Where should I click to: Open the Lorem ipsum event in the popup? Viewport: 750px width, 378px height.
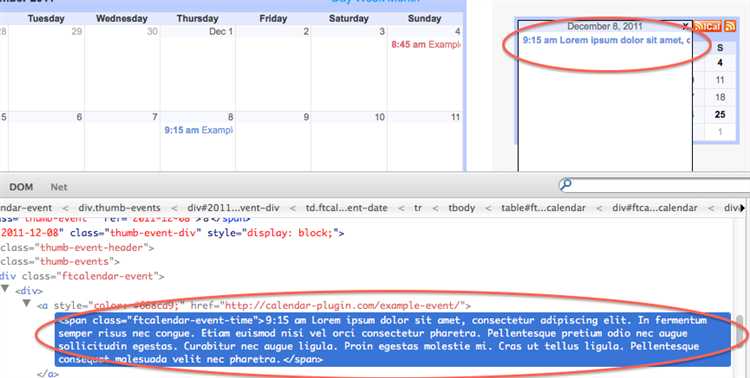tap(607, 41)
